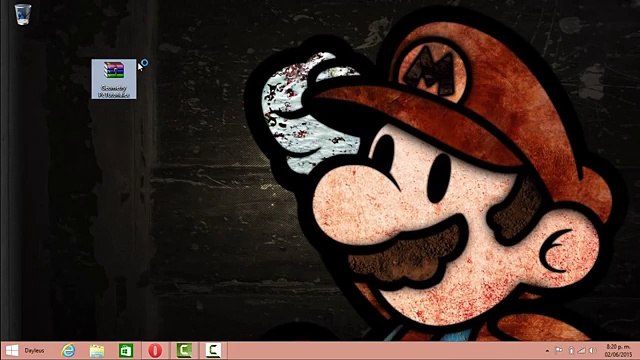Click the battery icon in the tray
This screenshot has height=360, width=640.
[x=571, y=351]
